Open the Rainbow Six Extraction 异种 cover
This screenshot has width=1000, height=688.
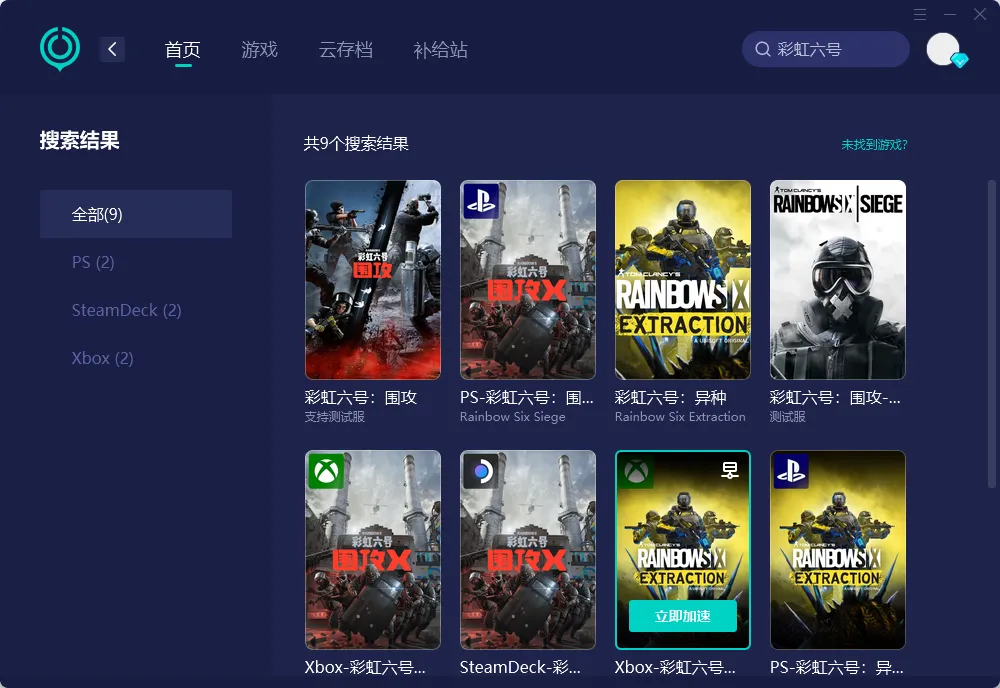[683, 280]
